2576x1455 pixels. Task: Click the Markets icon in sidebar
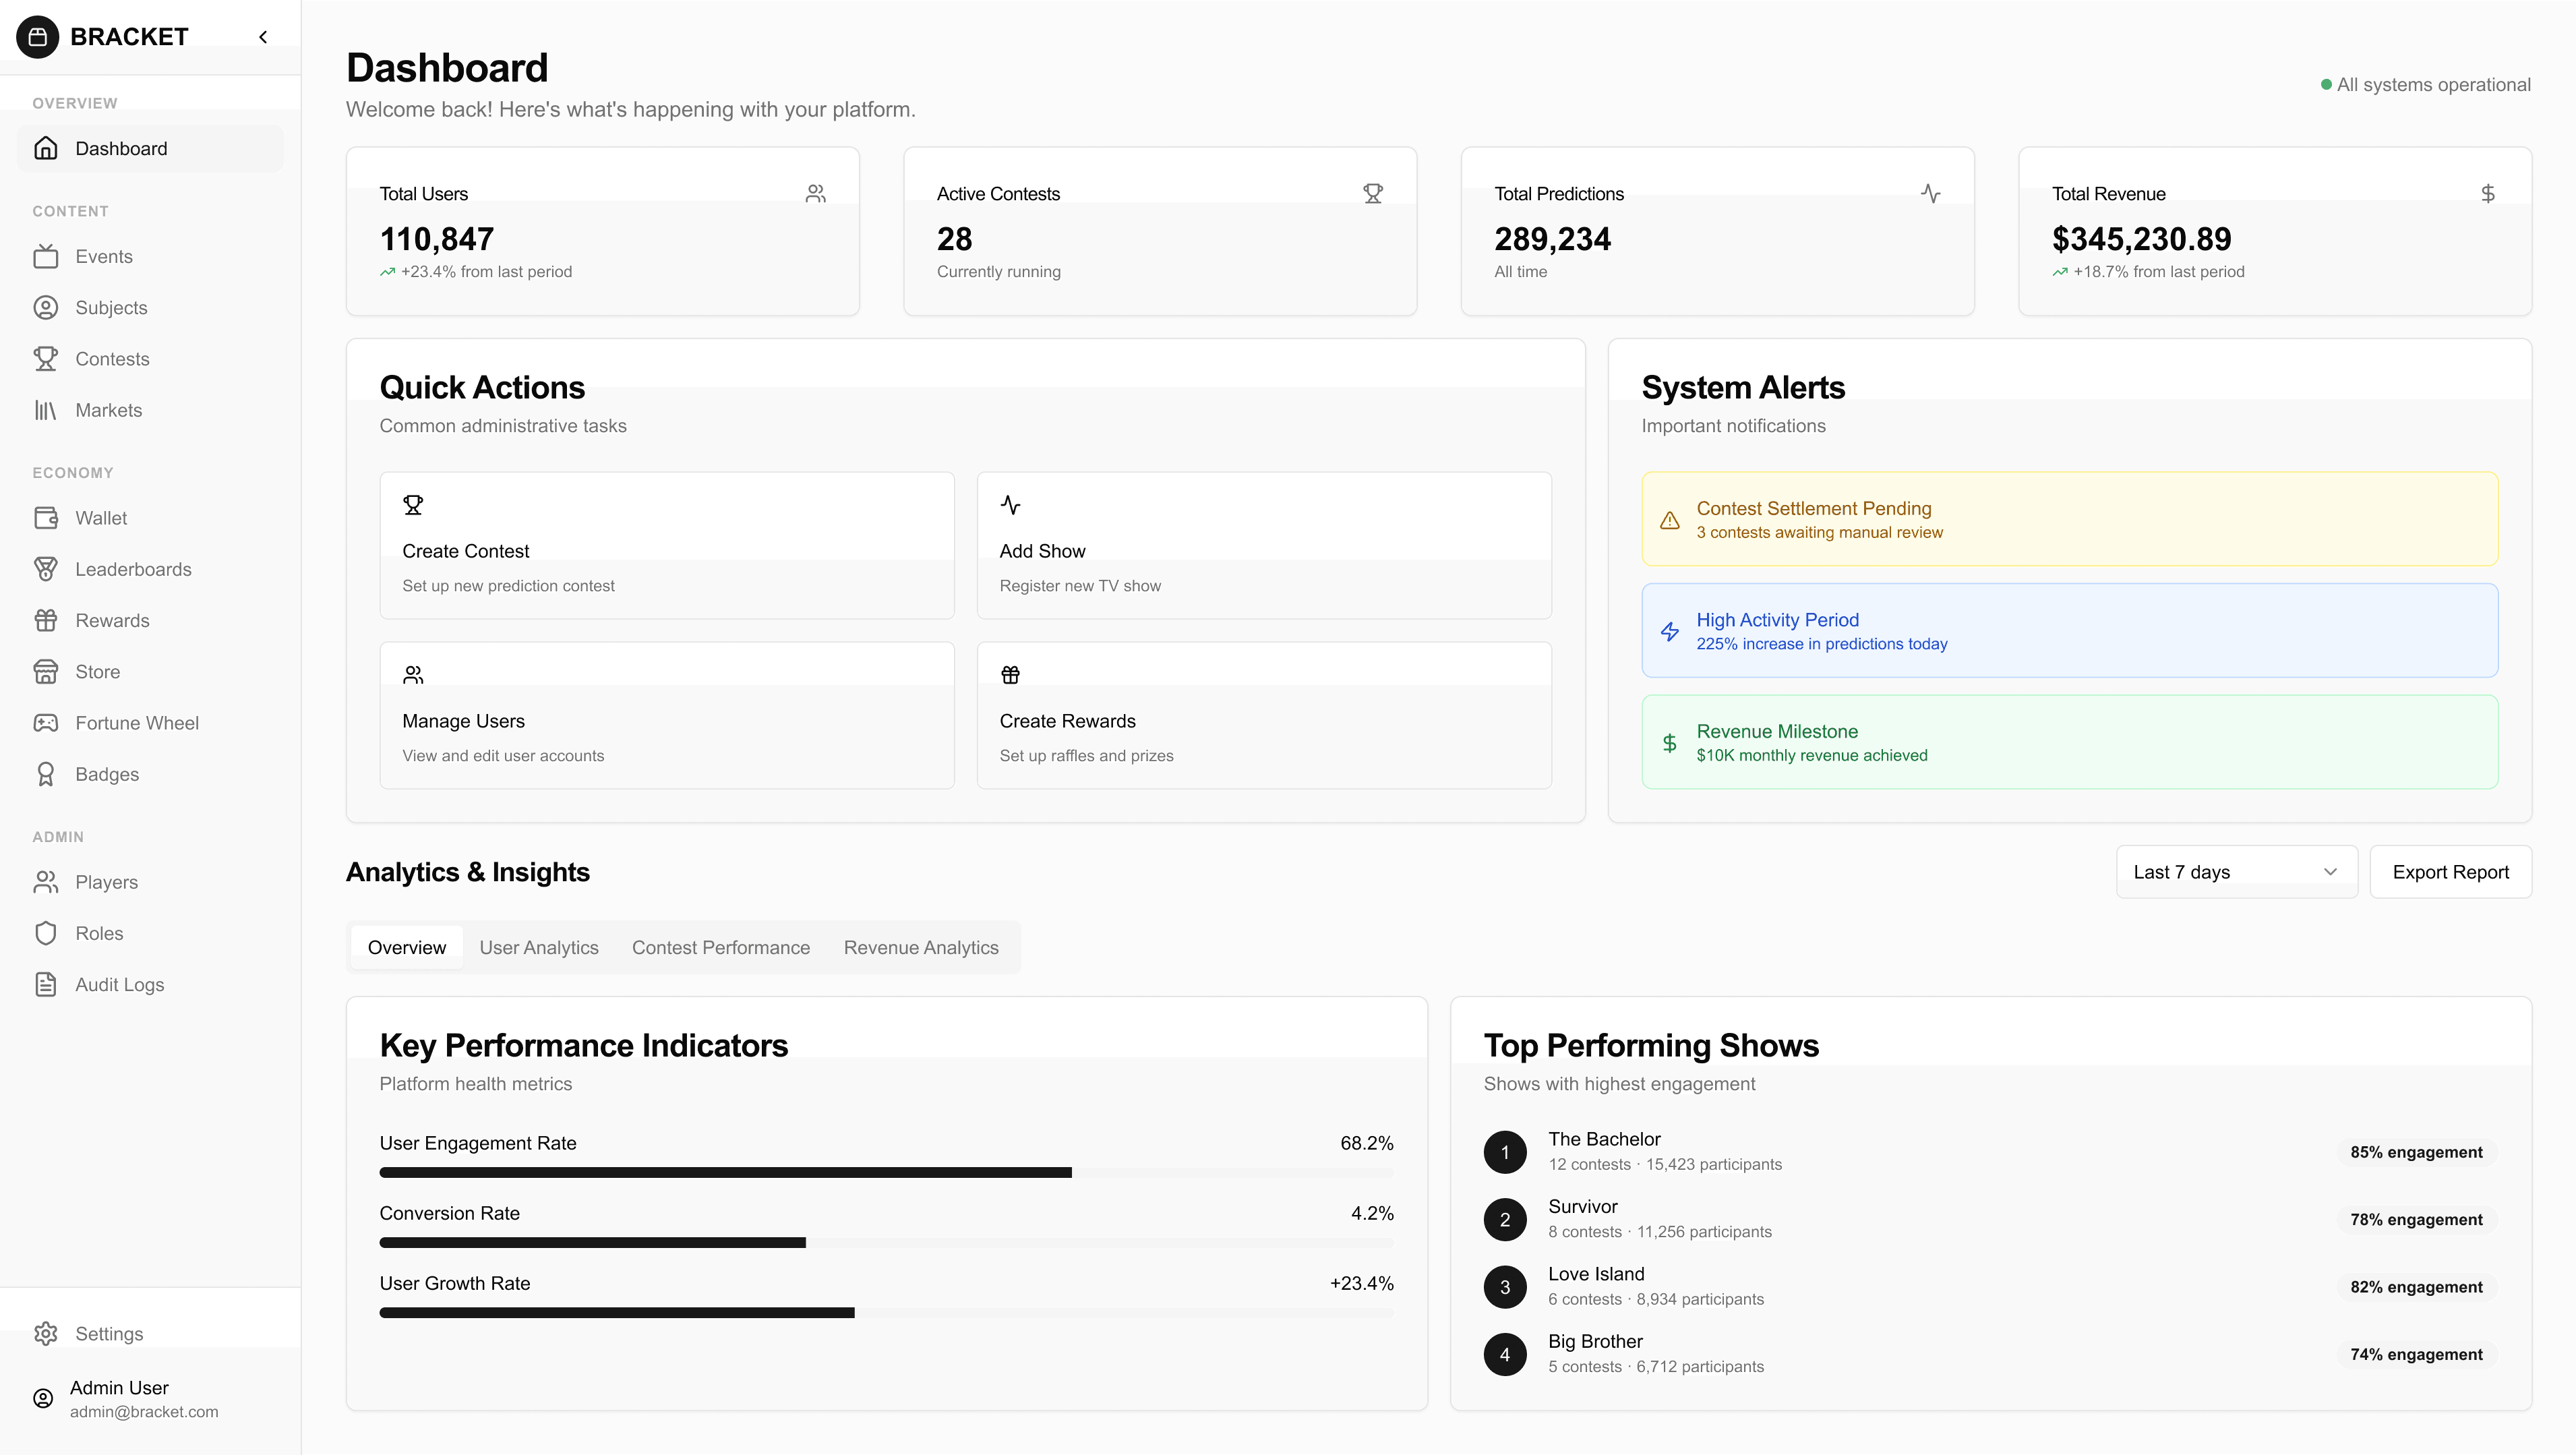point(47,410)
